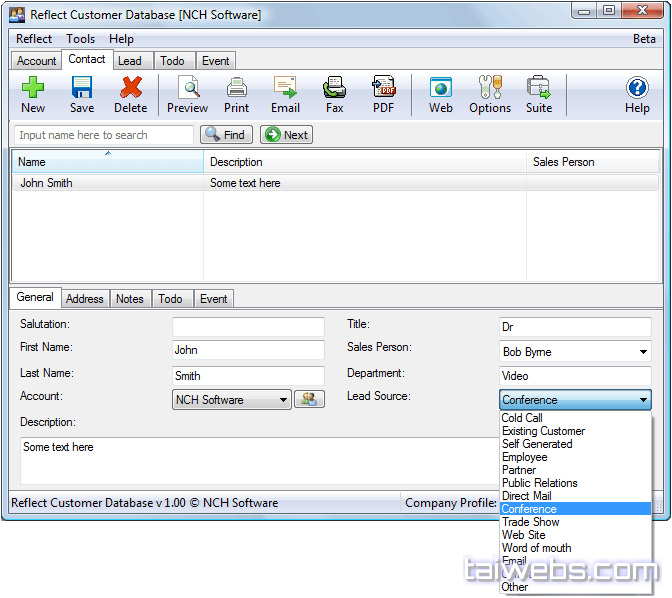Open the Tools menu
Screen dimensions: 672x598
(x=80, y=39)
